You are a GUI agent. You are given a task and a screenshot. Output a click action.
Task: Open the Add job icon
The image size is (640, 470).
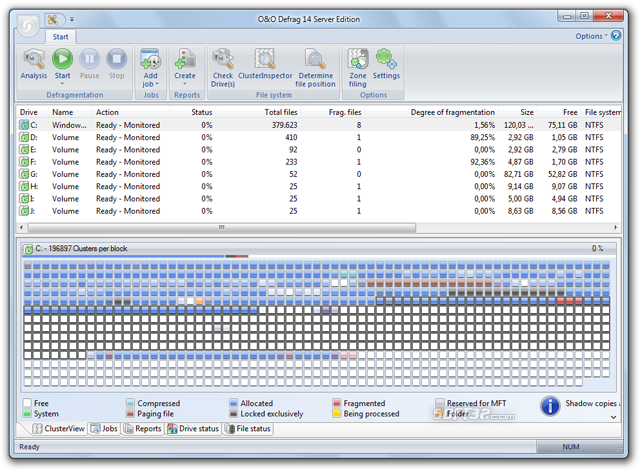[x=151, y=59]
